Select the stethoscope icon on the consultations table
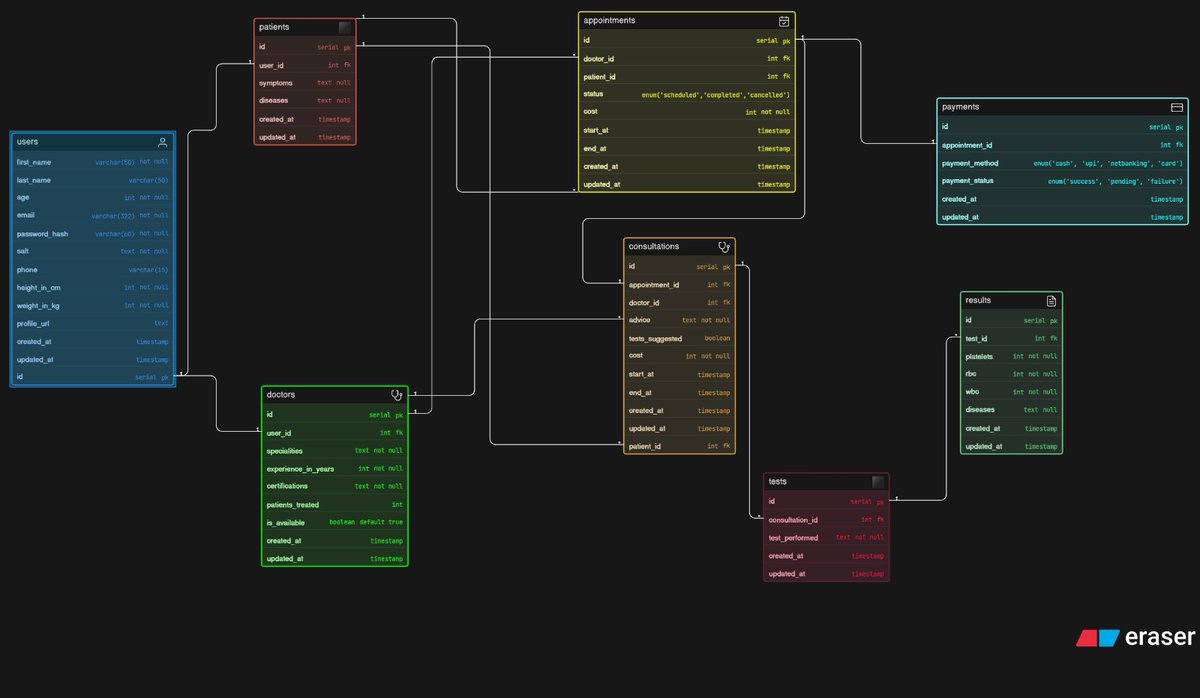Screen dimensions: 1200x698 pyautogui.click(x=724, y=246)
